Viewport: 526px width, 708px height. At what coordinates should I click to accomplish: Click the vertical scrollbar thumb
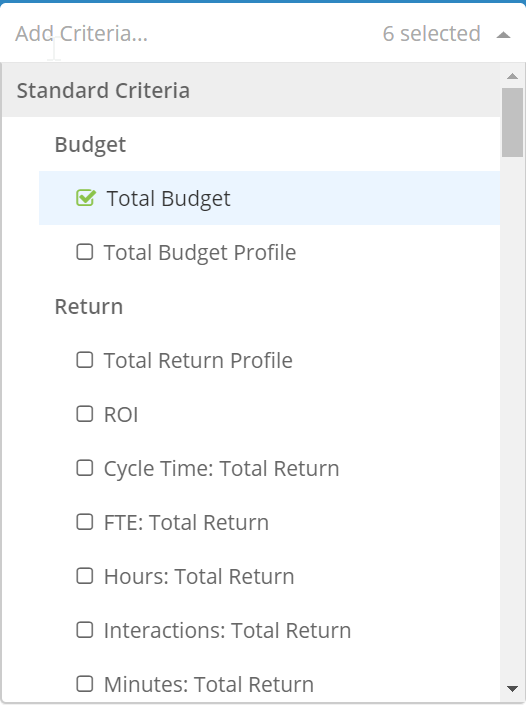coord(512,122)
